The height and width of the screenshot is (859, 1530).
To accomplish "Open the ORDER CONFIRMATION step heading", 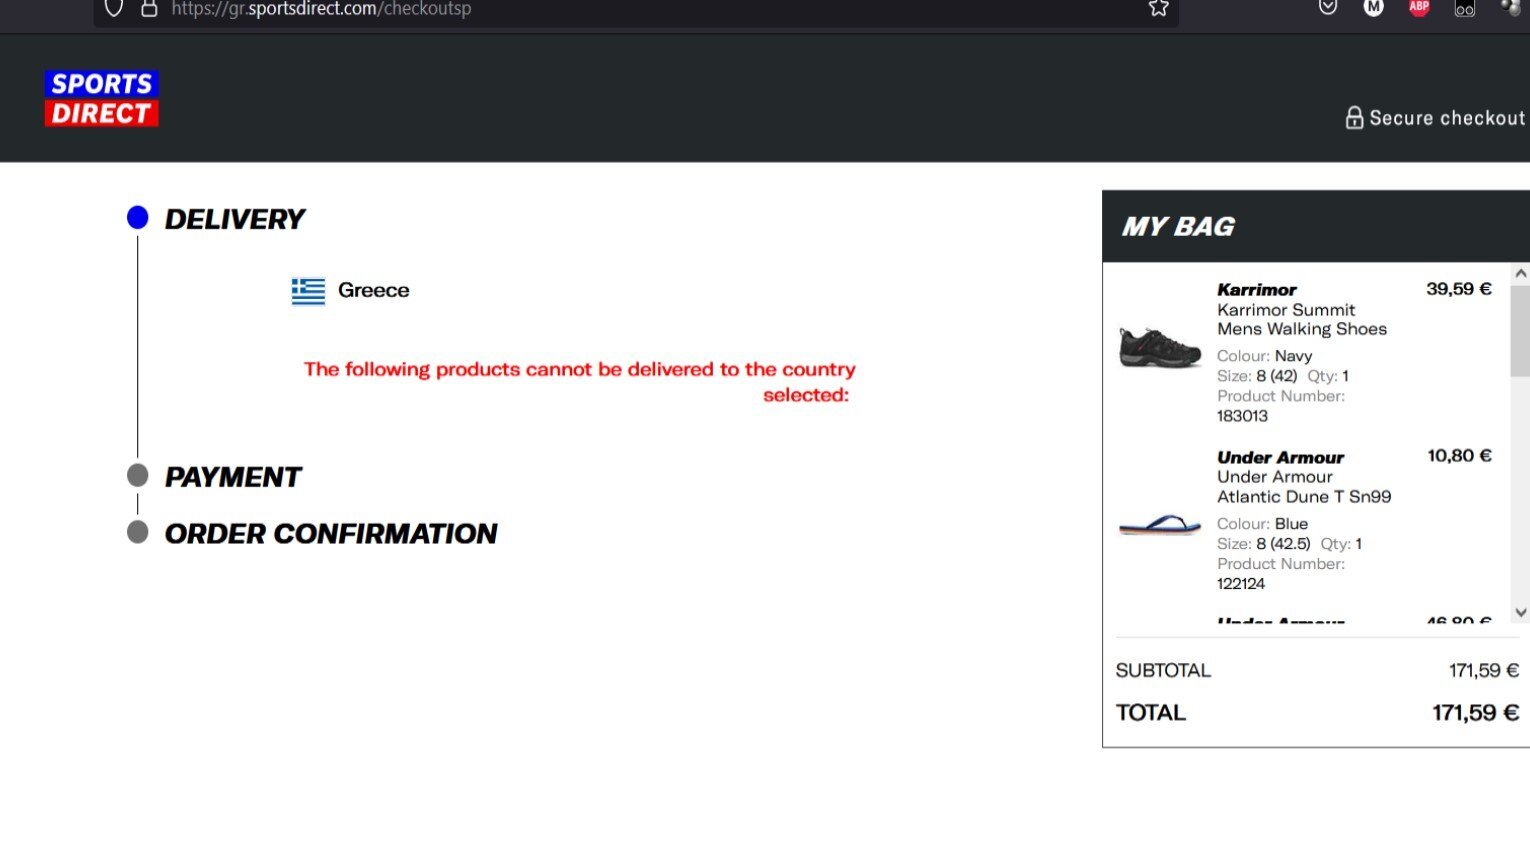I will coord(330,534).
